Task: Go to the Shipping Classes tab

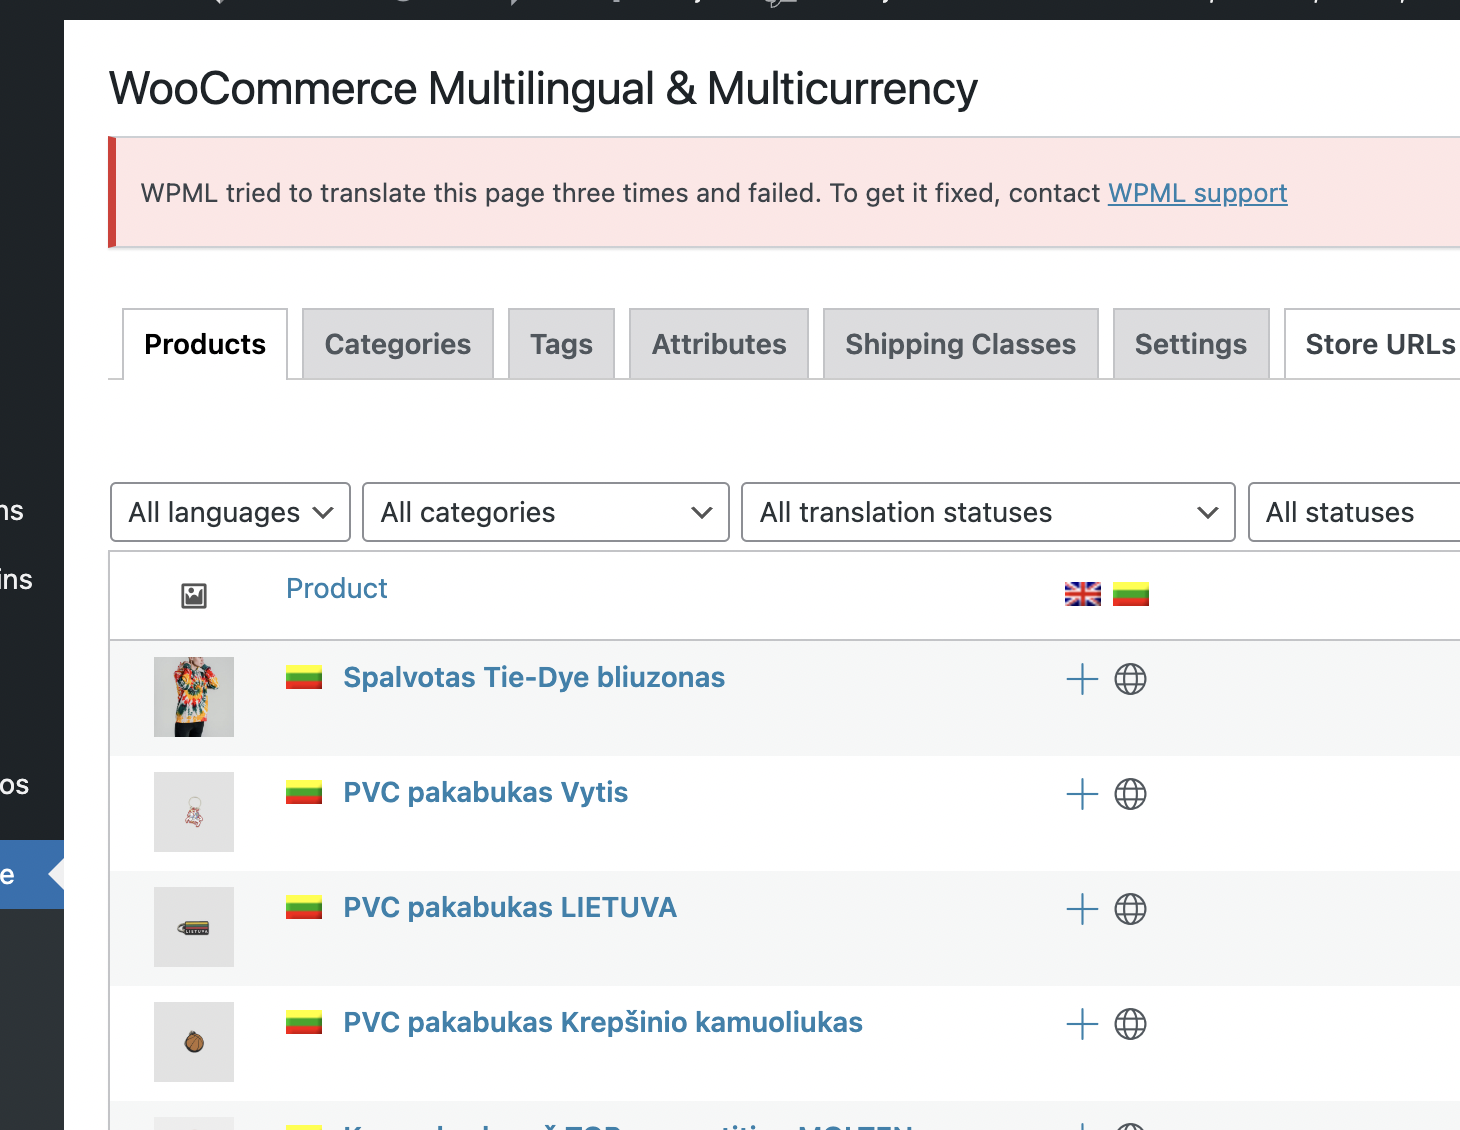Action: 961,344
